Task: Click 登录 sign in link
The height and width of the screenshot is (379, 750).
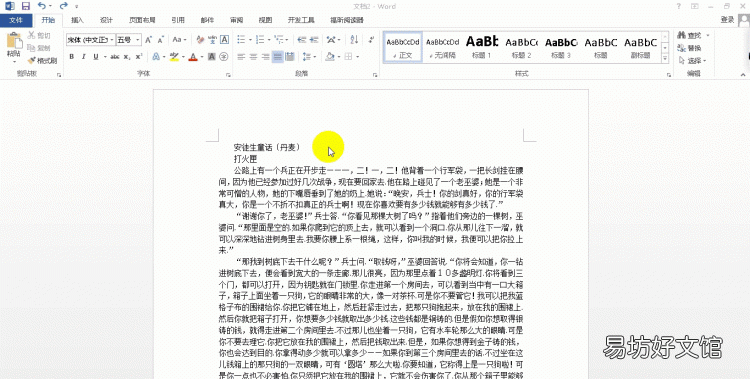Action: point(727,20)
